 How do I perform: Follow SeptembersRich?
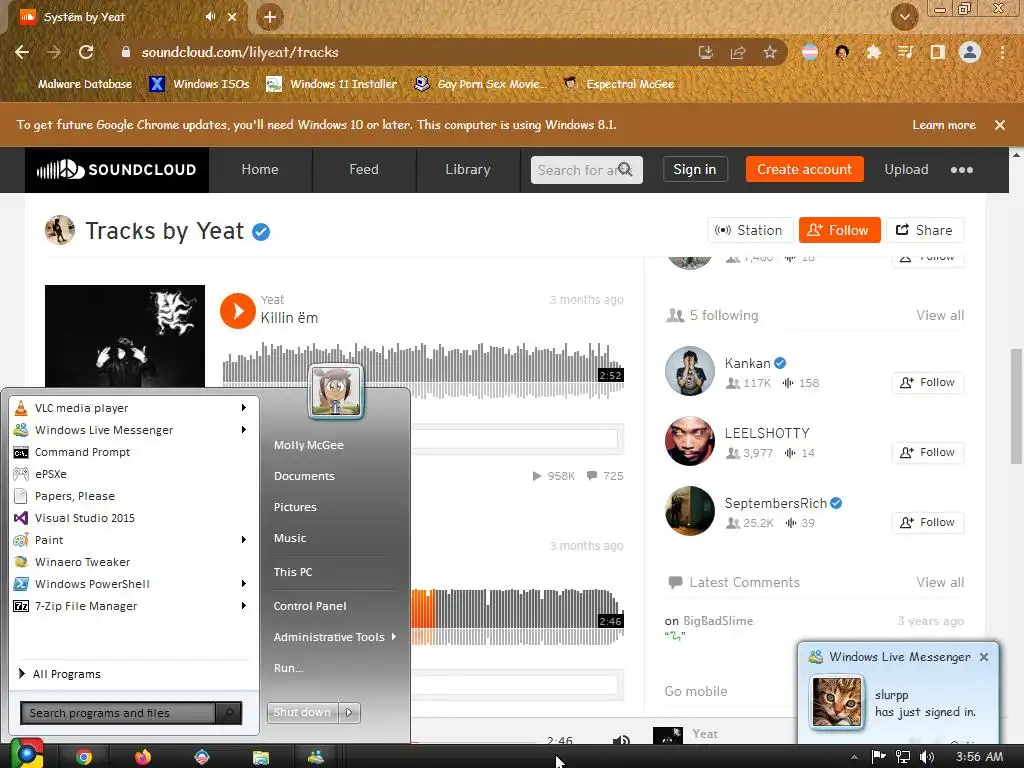927,522
